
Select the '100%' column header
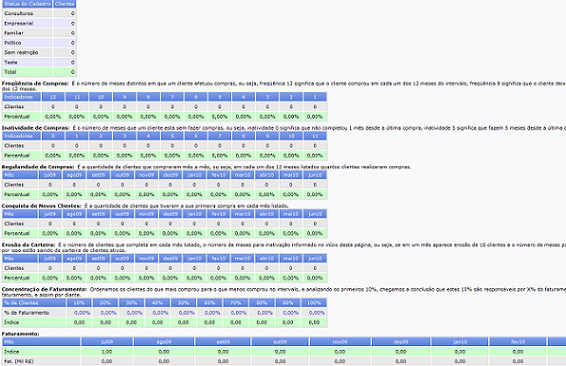click(314, 302)
